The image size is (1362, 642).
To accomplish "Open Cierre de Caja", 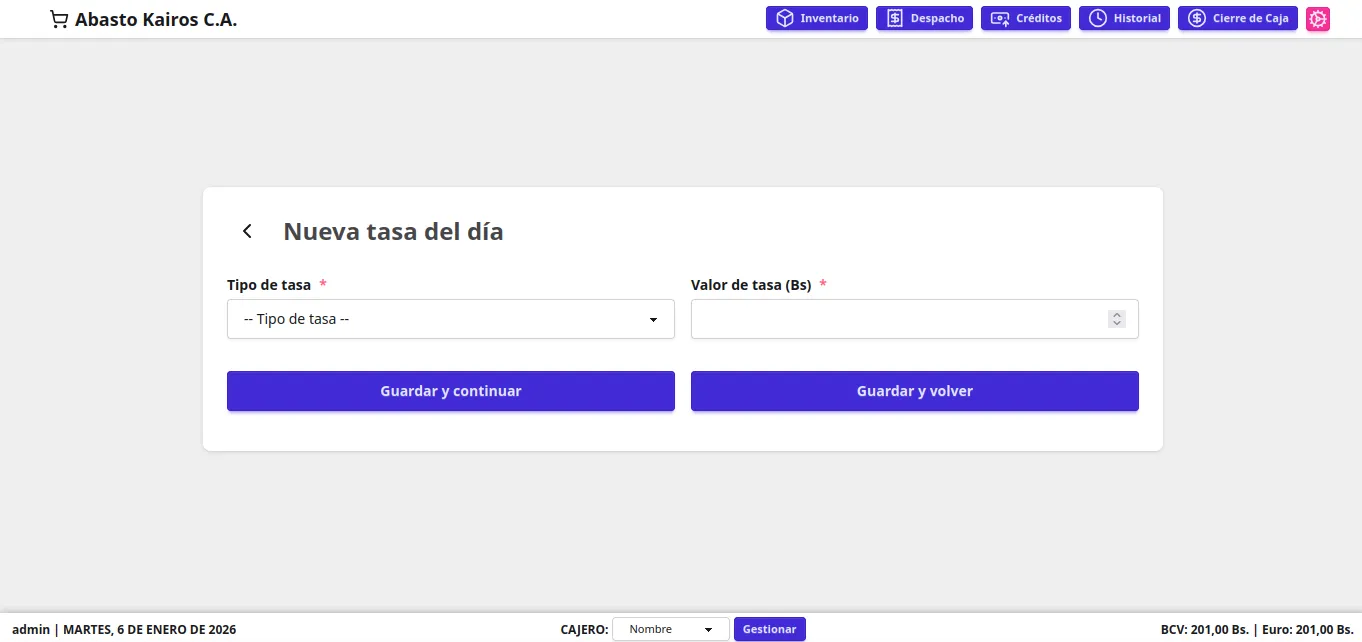I will pyautogui.click(x=1237, y=19).
